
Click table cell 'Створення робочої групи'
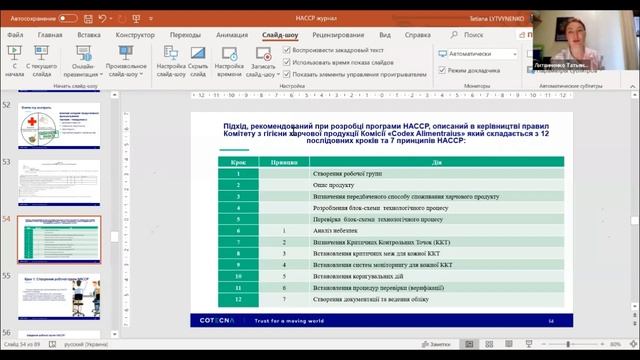(x=437, y=173)
